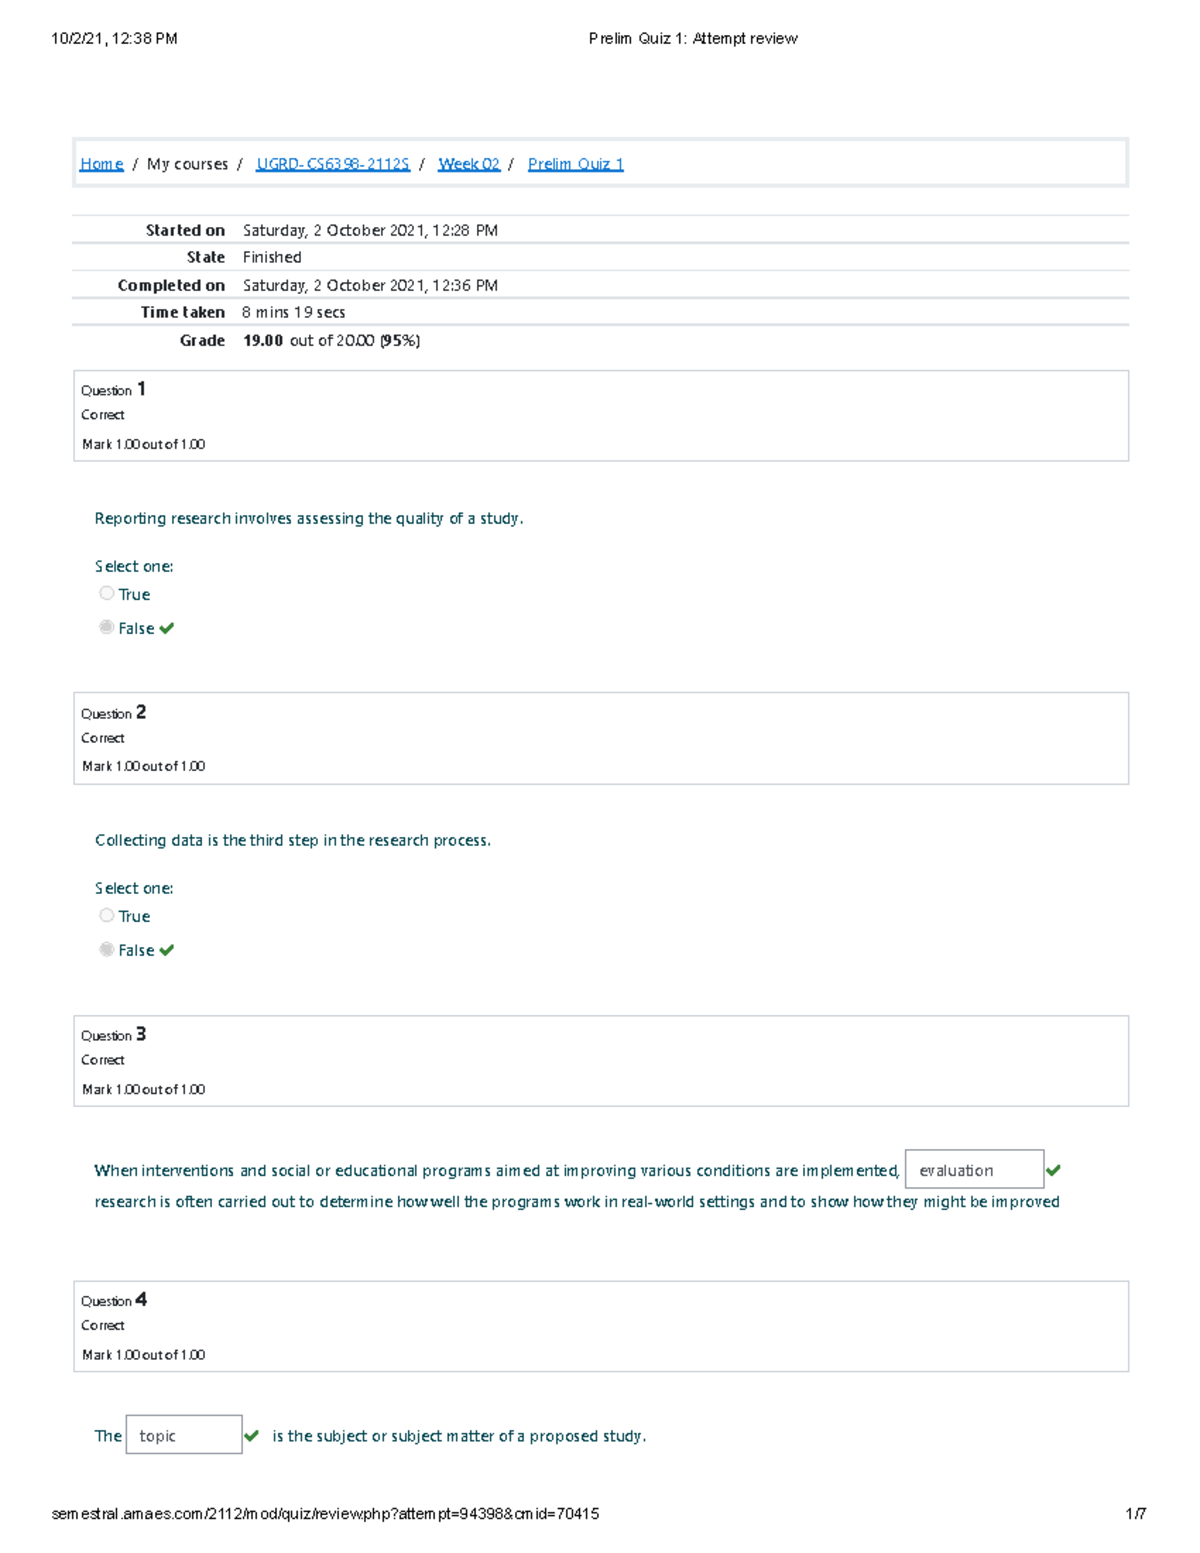
Task: Click the checkmark next to the topic field
Action: pos(252,1436)
